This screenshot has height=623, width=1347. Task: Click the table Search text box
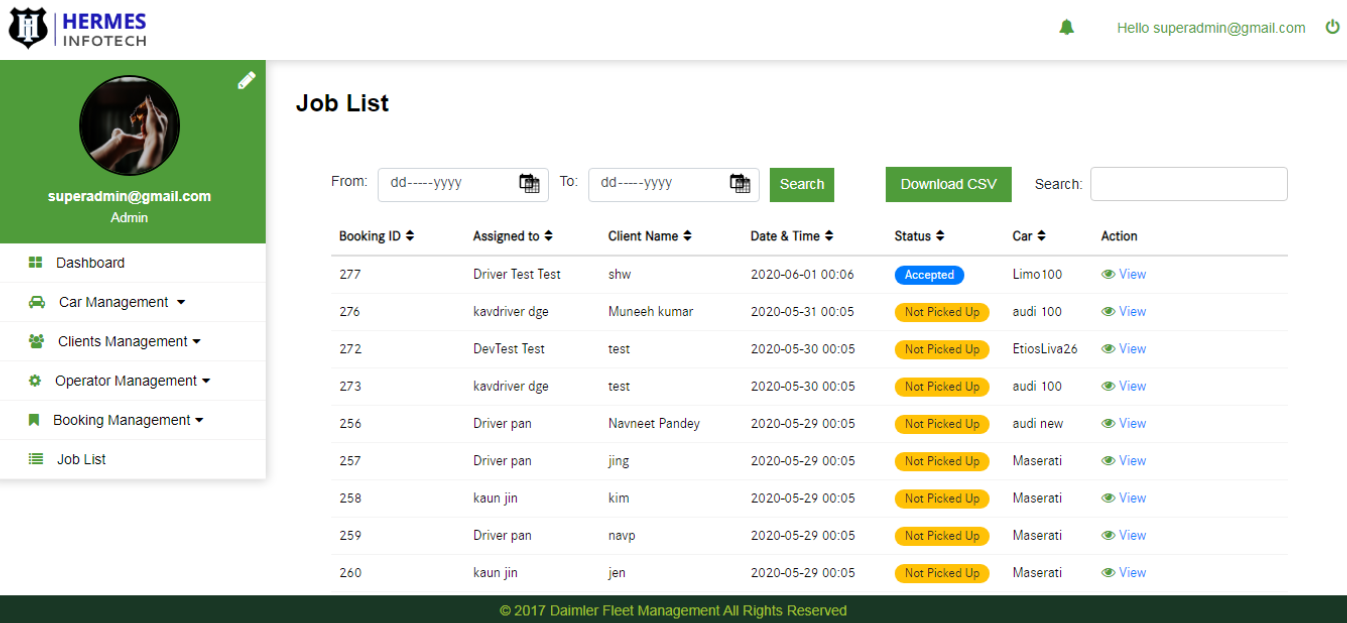pyautogui.click(x=1189, y=184)
